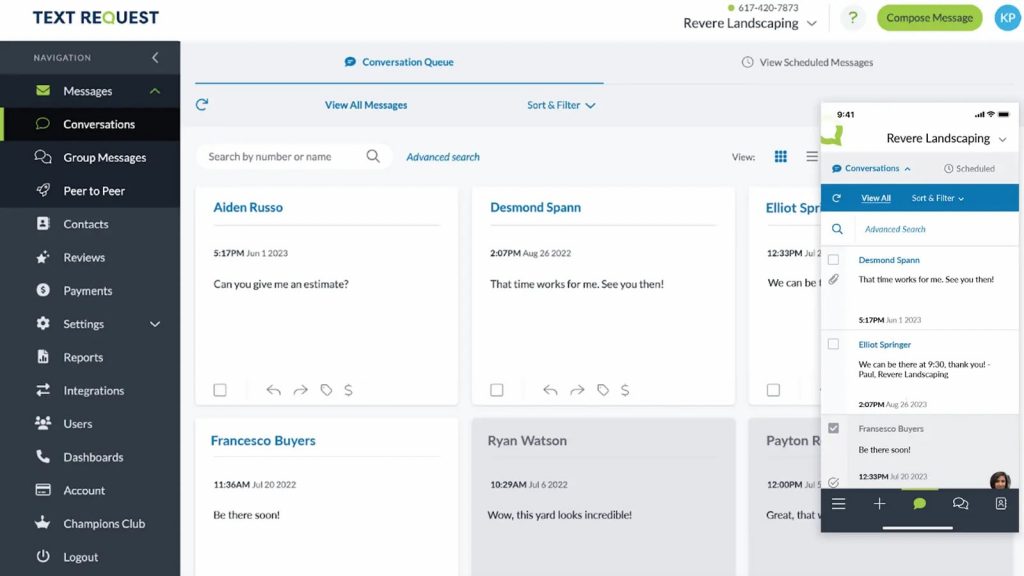Click the help question mark icon
The width and height of the screenshot is (1024, 576).
pos(852,18)
